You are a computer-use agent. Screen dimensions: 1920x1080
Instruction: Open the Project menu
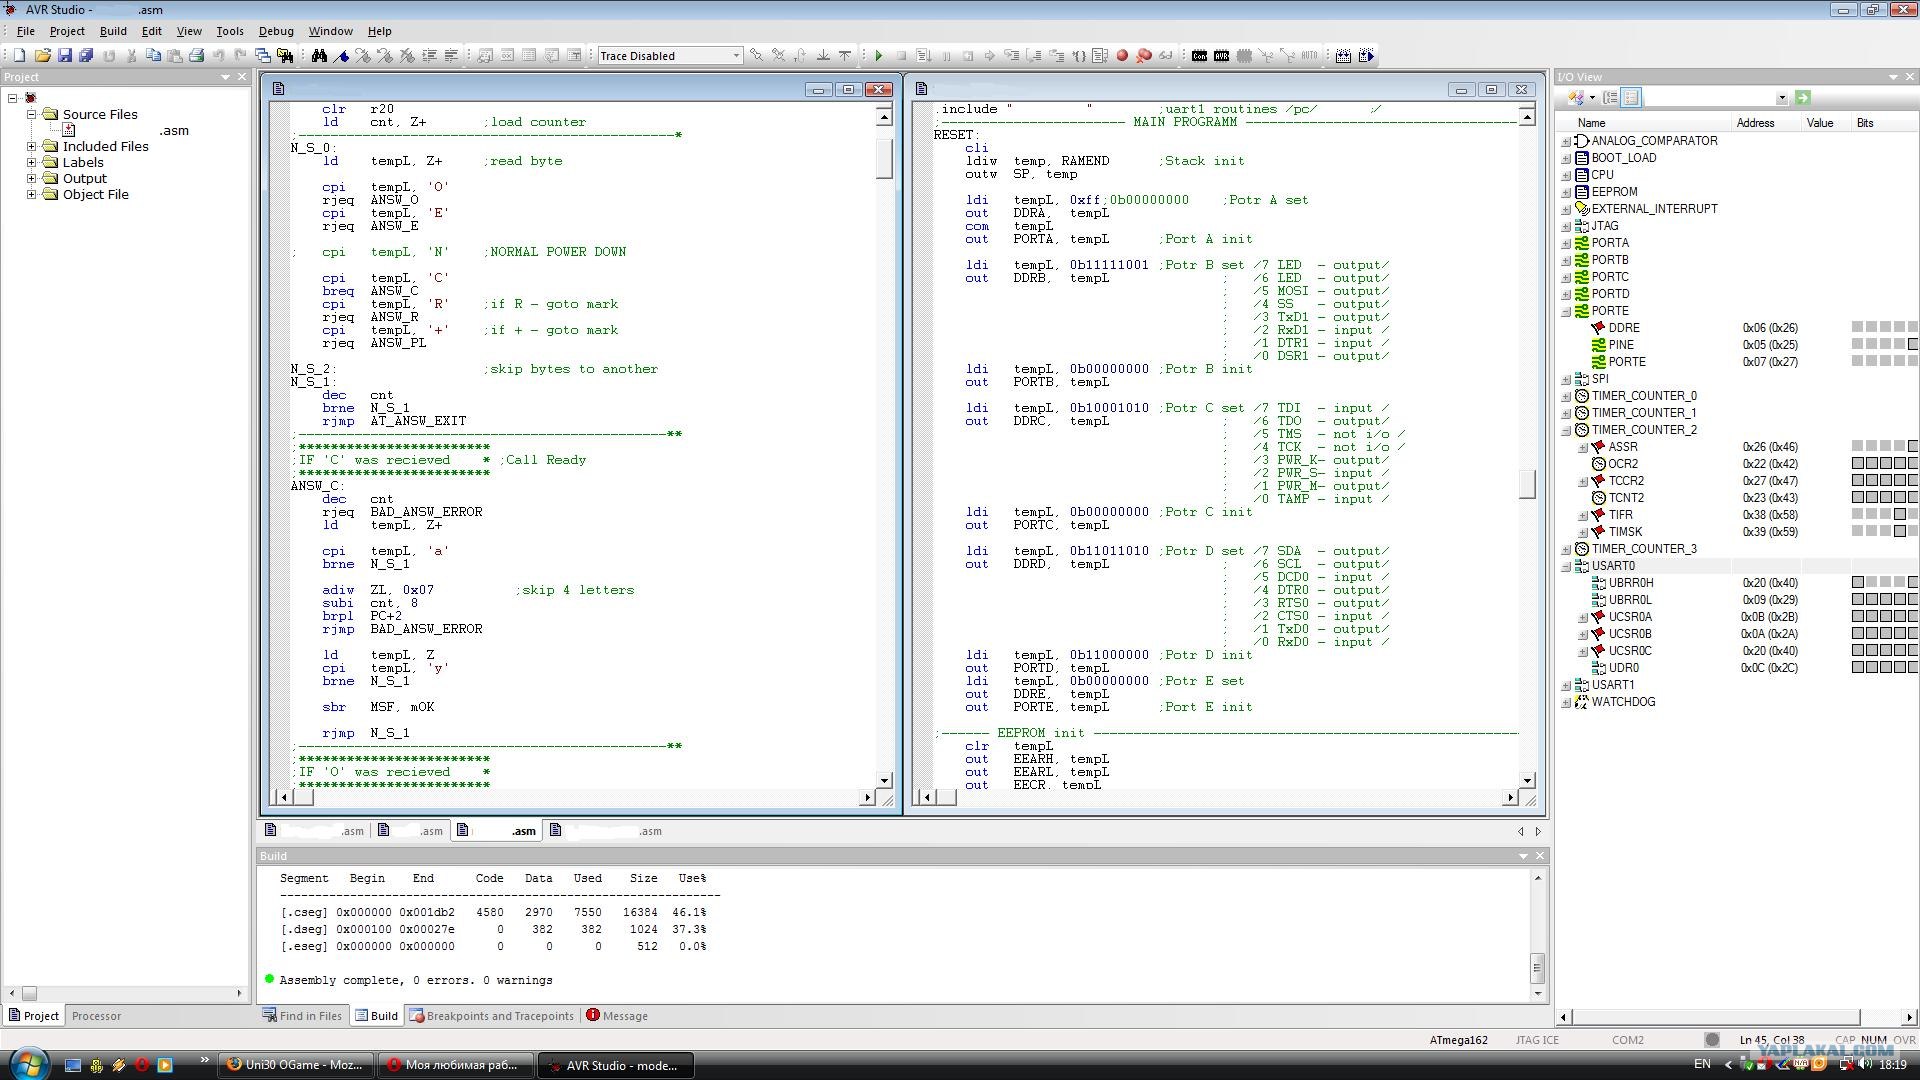(67, 31)
